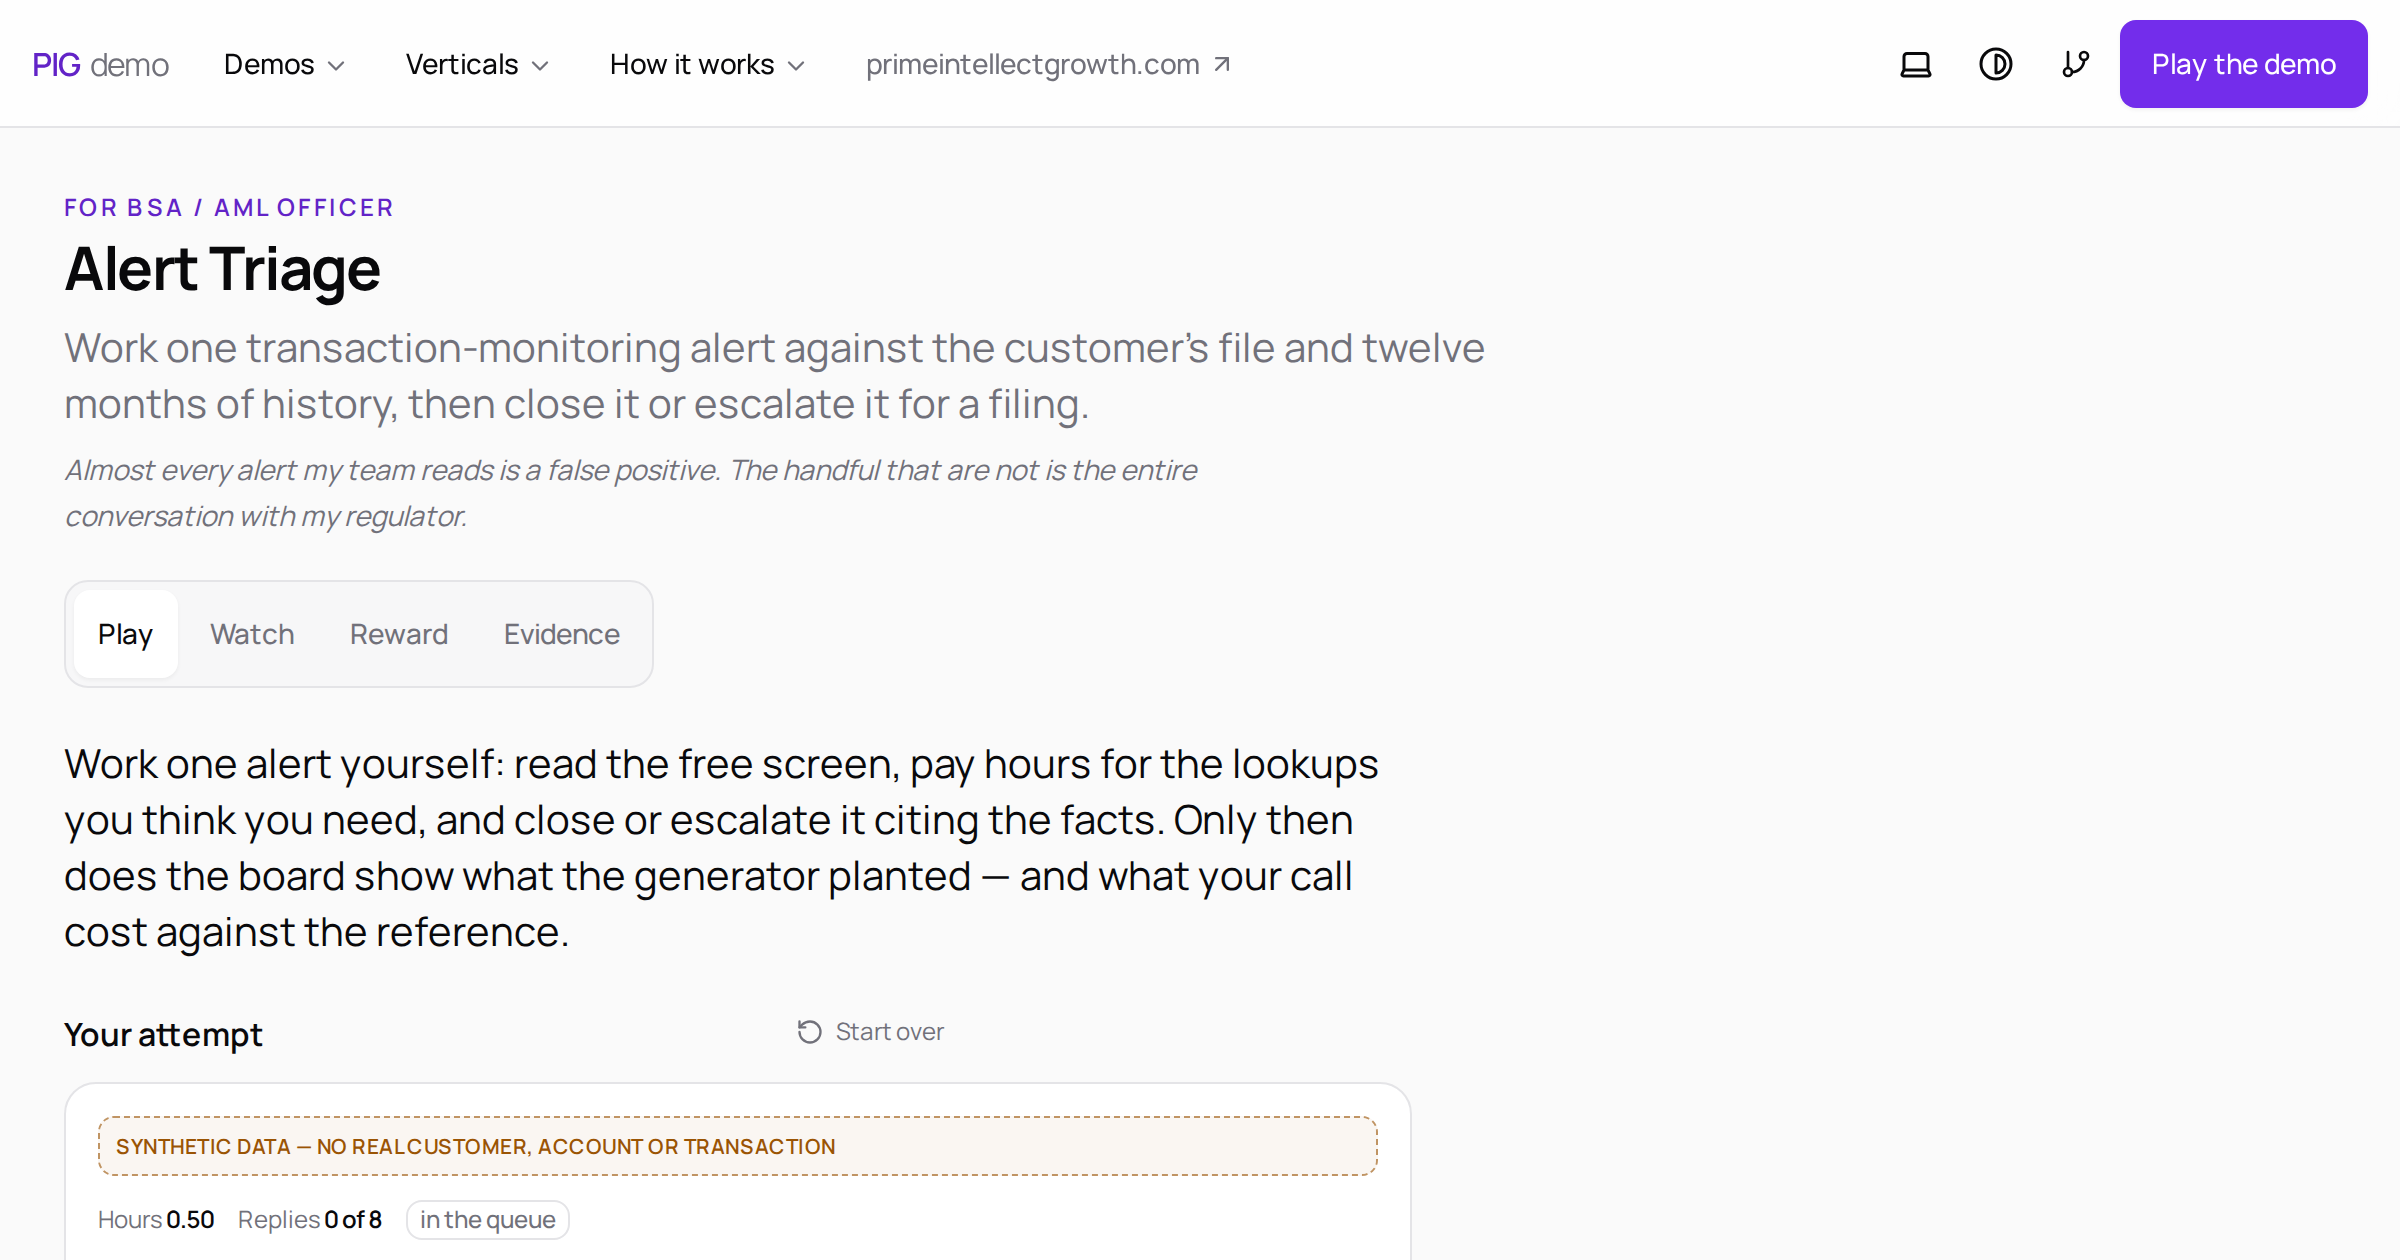Click the synthetic data notice banner
Image resolution: width=2400 pixels, height=1260 pixels.
coord(738,1146)
